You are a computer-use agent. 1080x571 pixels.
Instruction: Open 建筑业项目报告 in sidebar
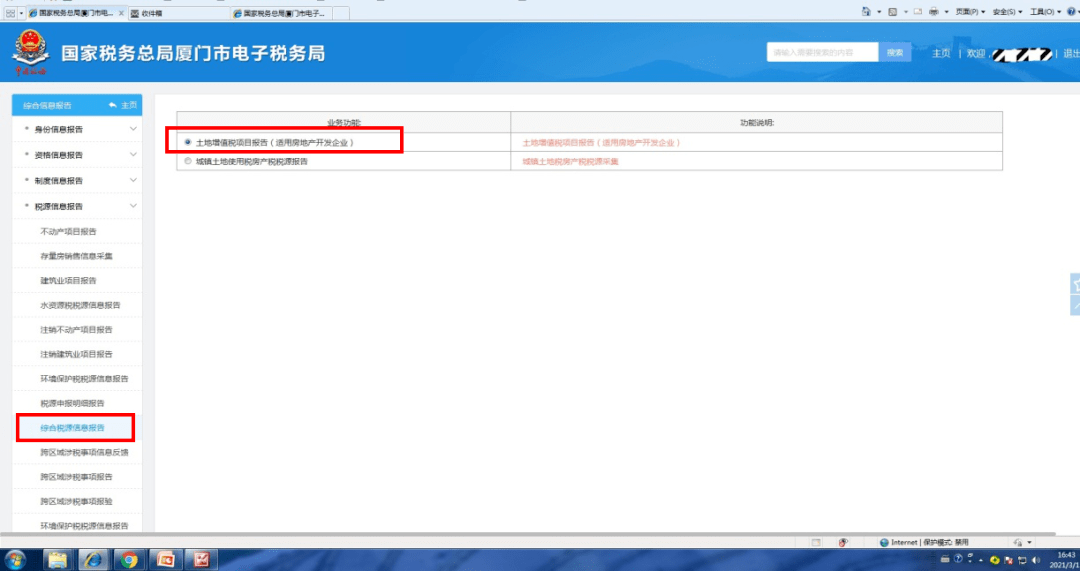tap(68, 280)
